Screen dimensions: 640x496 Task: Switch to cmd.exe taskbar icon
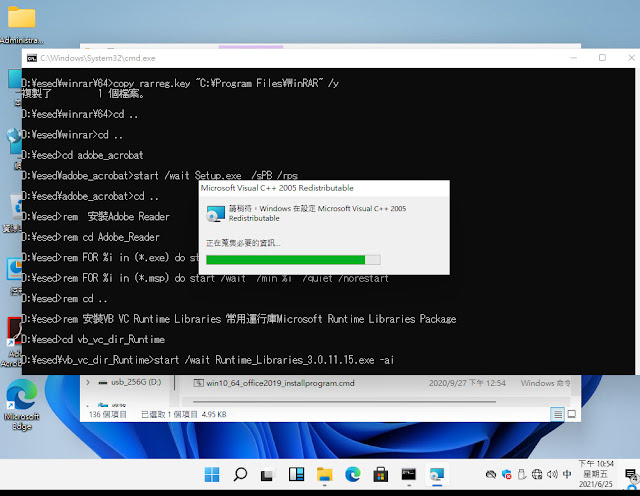pyautogui.click(x=409, y=474)
